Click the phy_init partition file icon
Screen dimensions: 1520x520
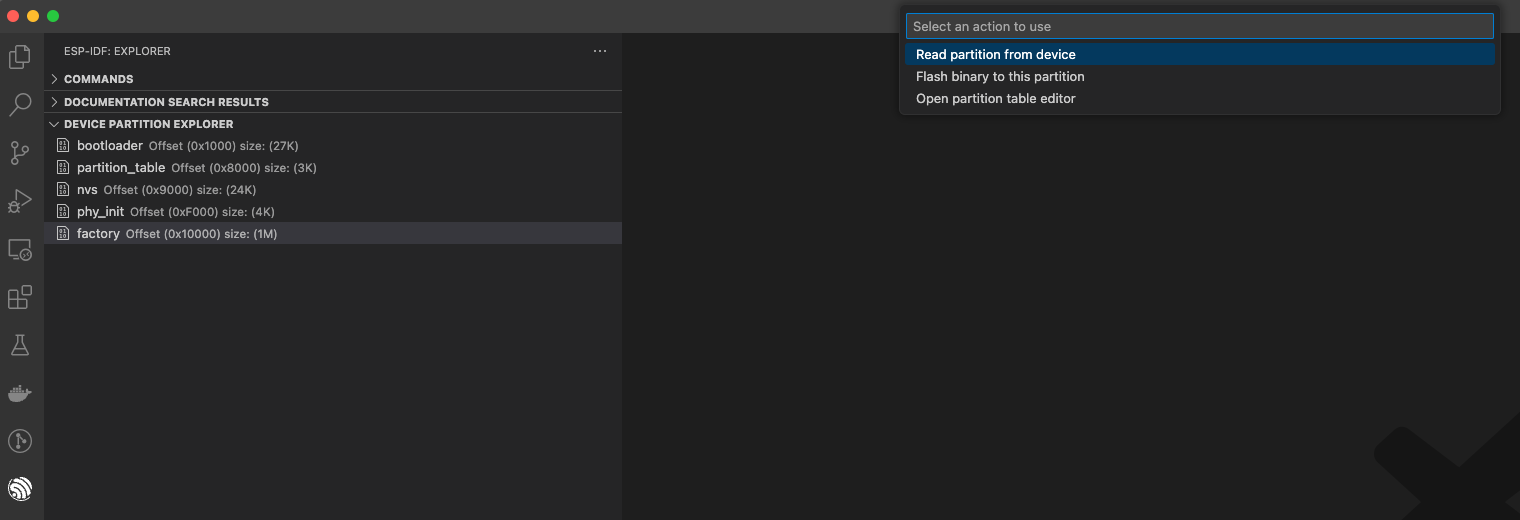pos(63,212)
